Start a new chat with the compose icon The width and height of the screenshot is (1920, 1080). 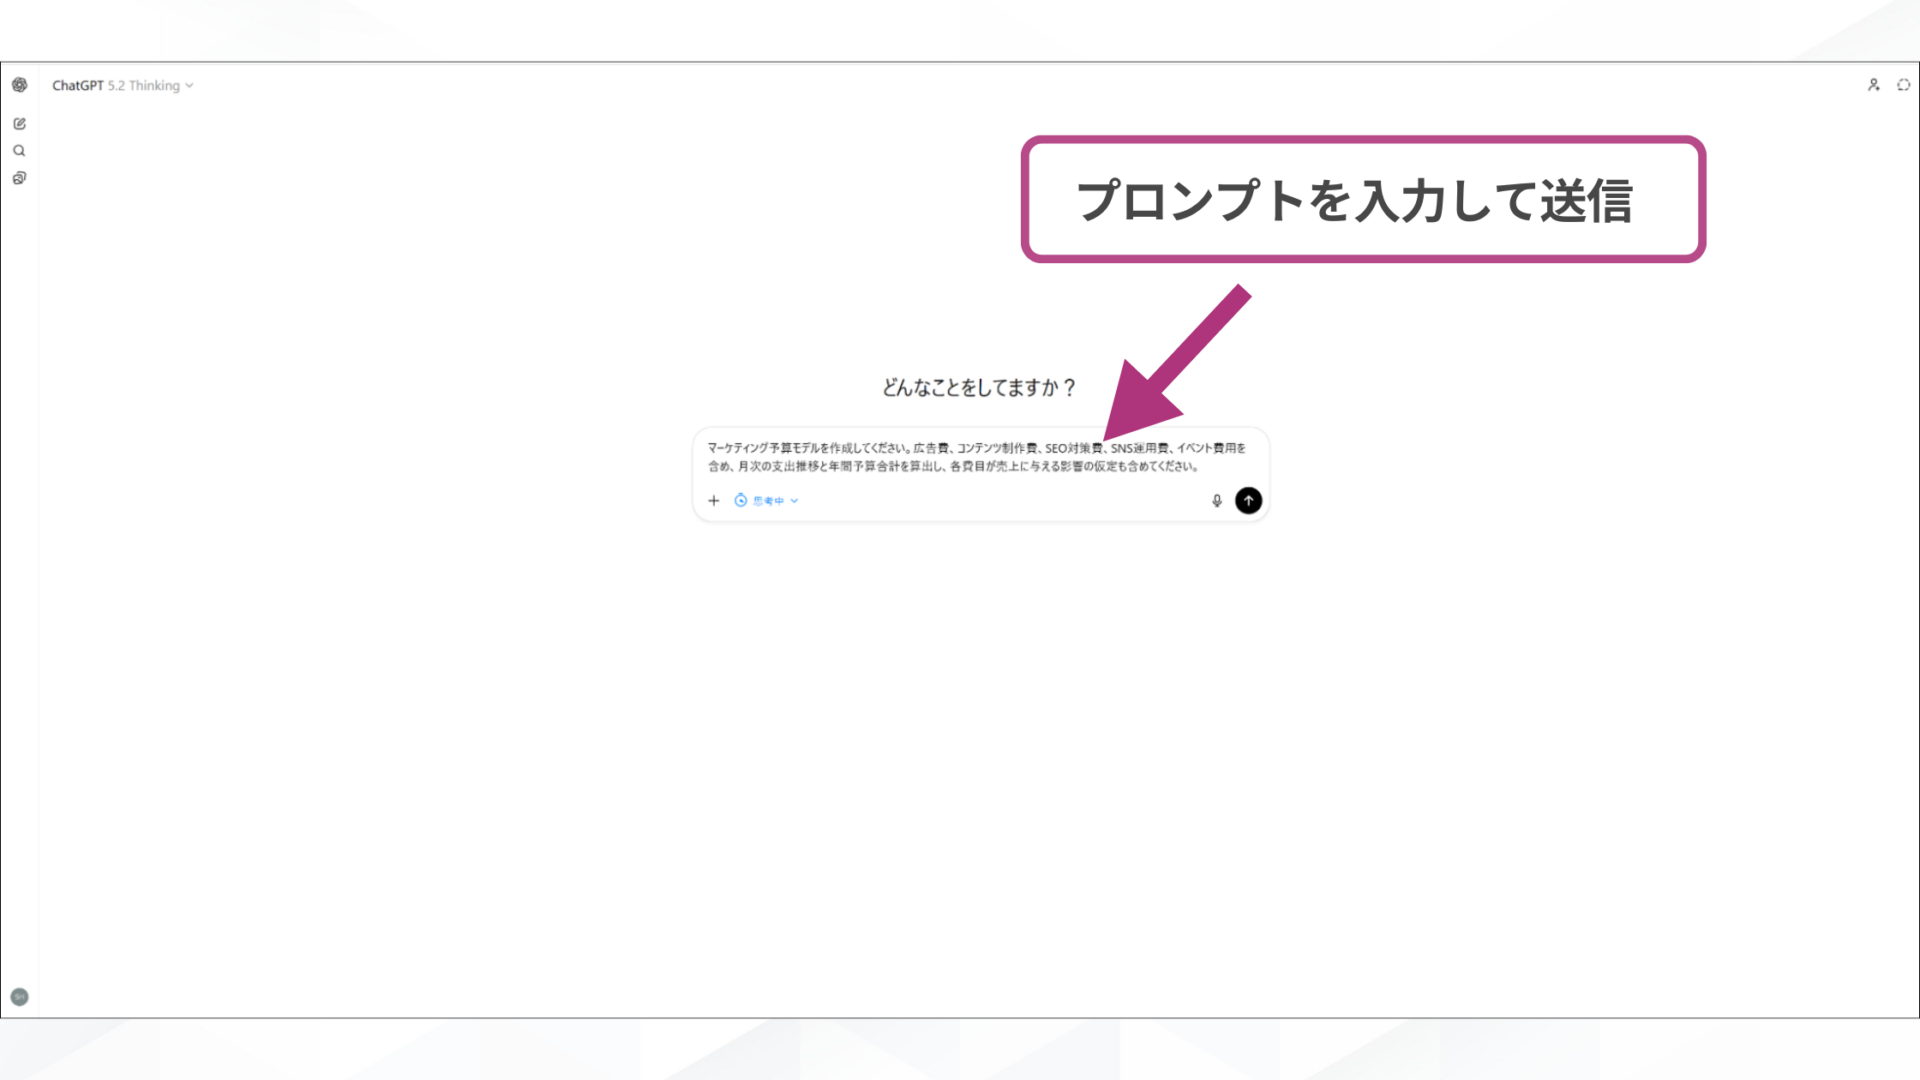(20, 123)
